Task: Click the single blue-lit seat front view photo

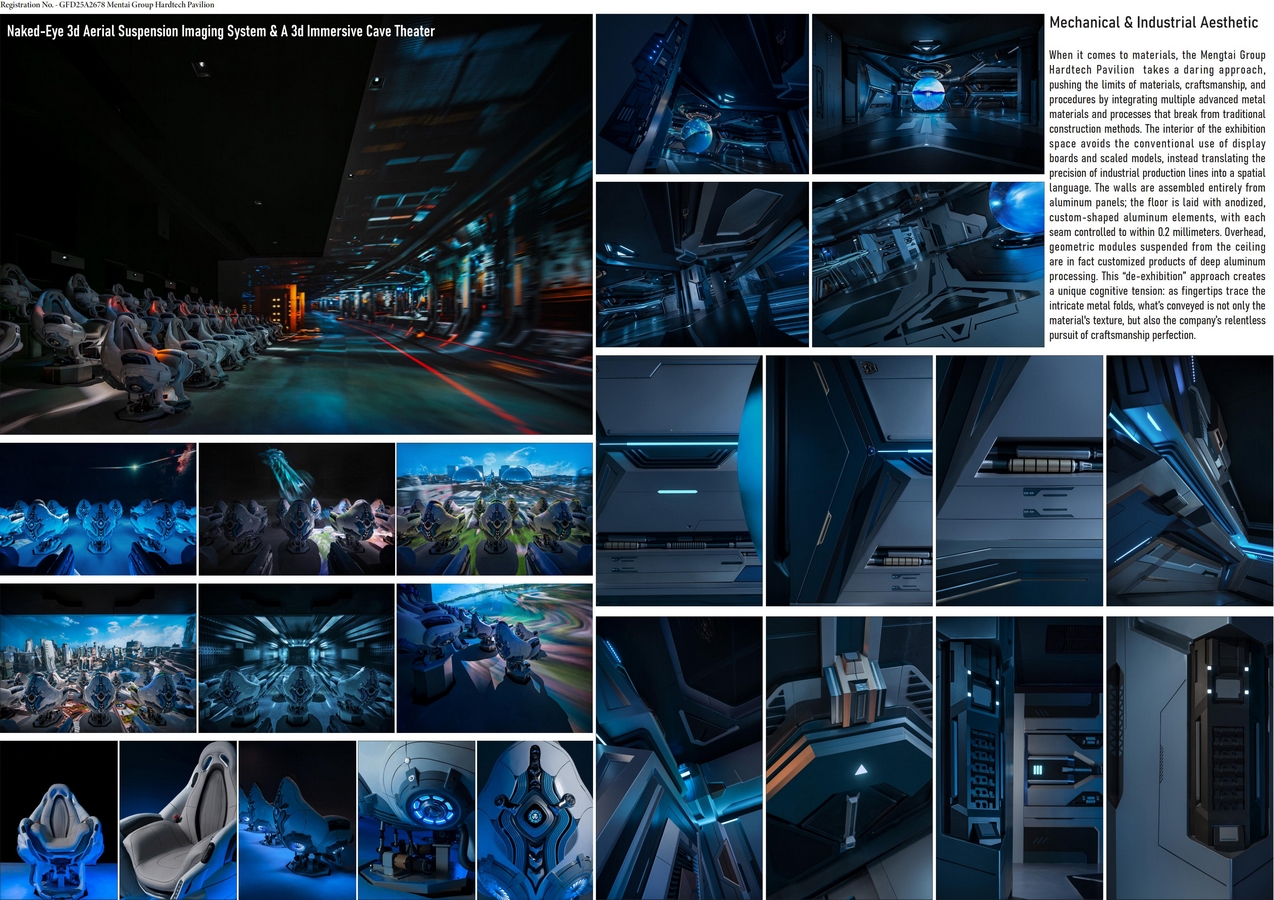Action: 58,819
